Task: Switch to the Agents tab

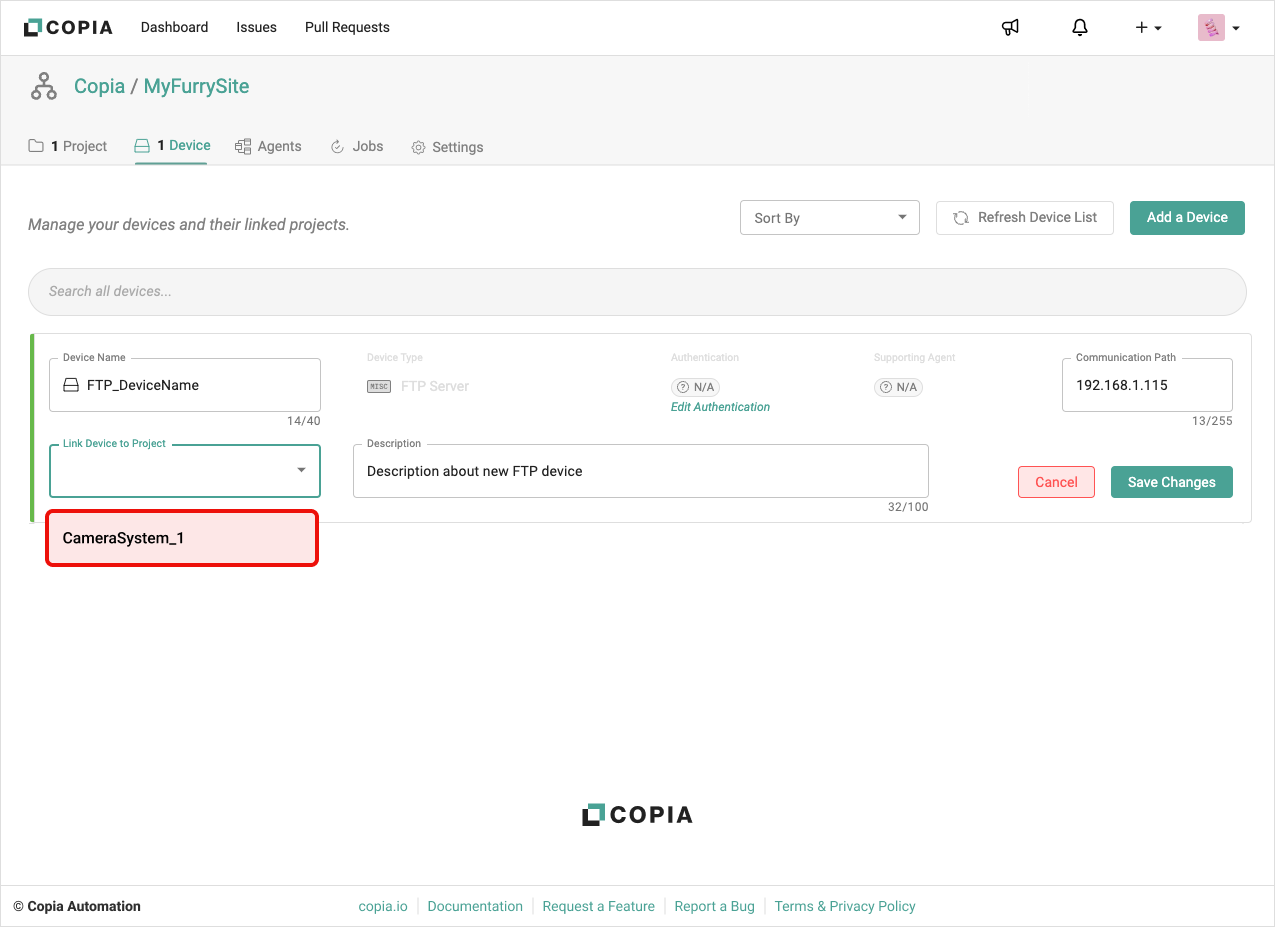Action: [x=268, y=146]
